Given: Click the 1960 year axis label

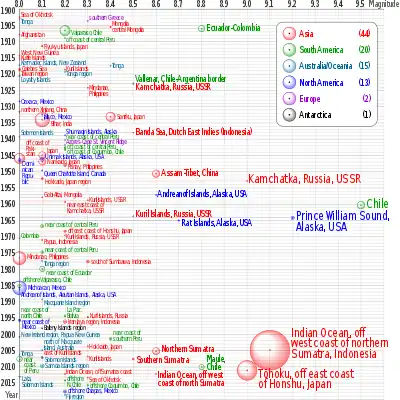Looking at the screenshot, I should click(8, 204).
